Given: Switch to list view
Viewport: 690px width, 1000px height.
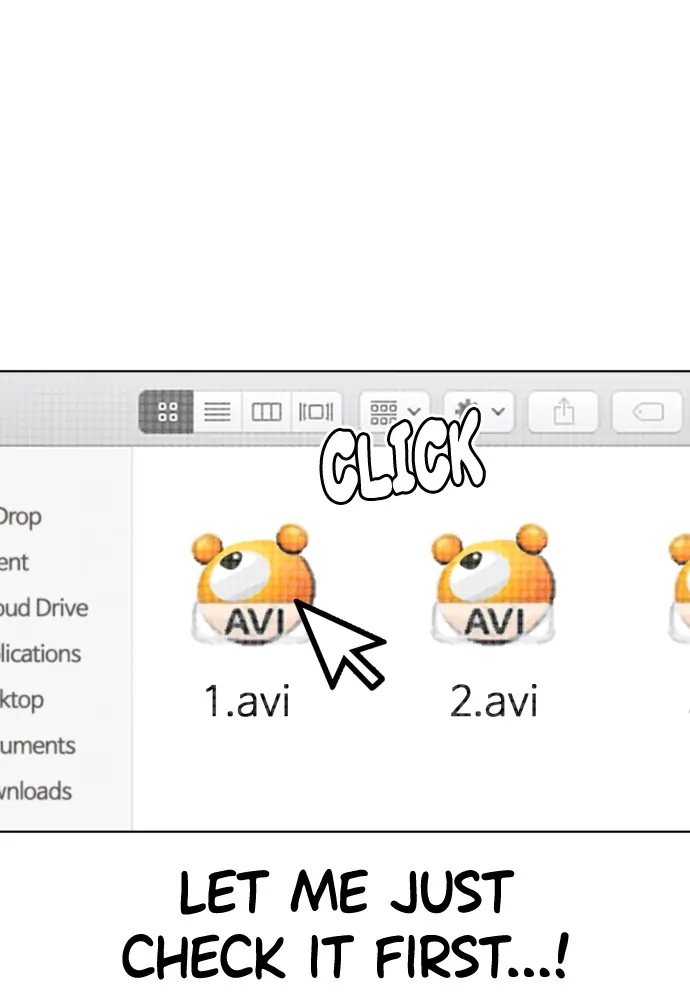Looking at the screenshot, I should pyautogui.click(x=217, y=411).
